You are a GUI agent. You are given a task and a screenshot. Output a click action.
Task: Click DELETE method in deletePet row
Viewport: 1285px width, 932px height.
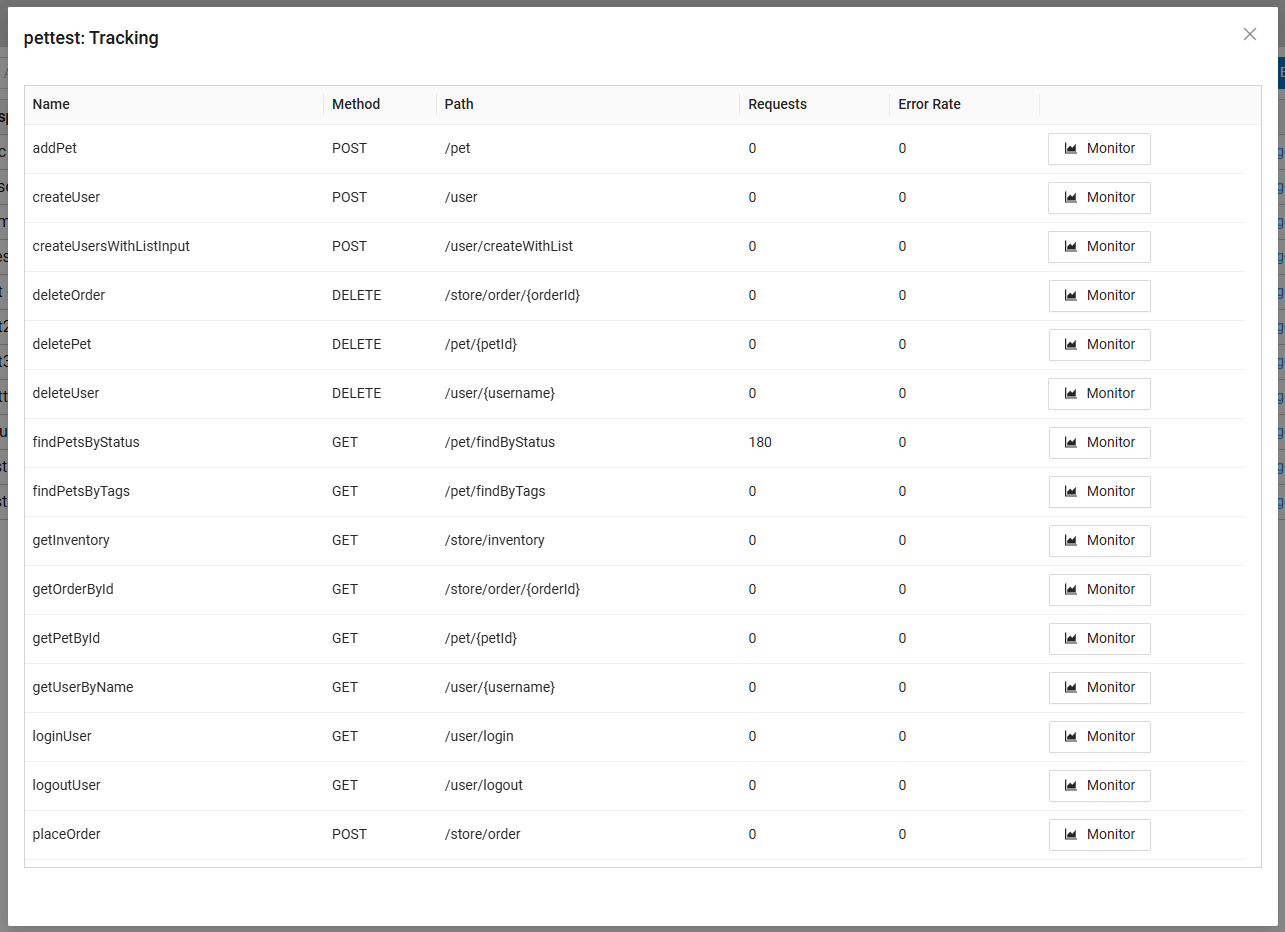tap(357, 344)
